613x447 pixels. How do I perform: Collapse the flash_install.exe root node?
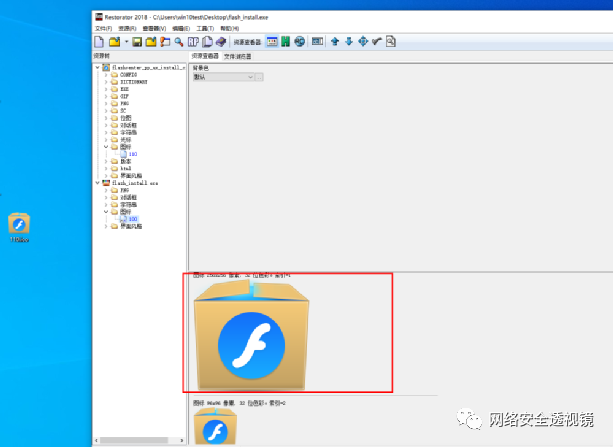point(98,183)
